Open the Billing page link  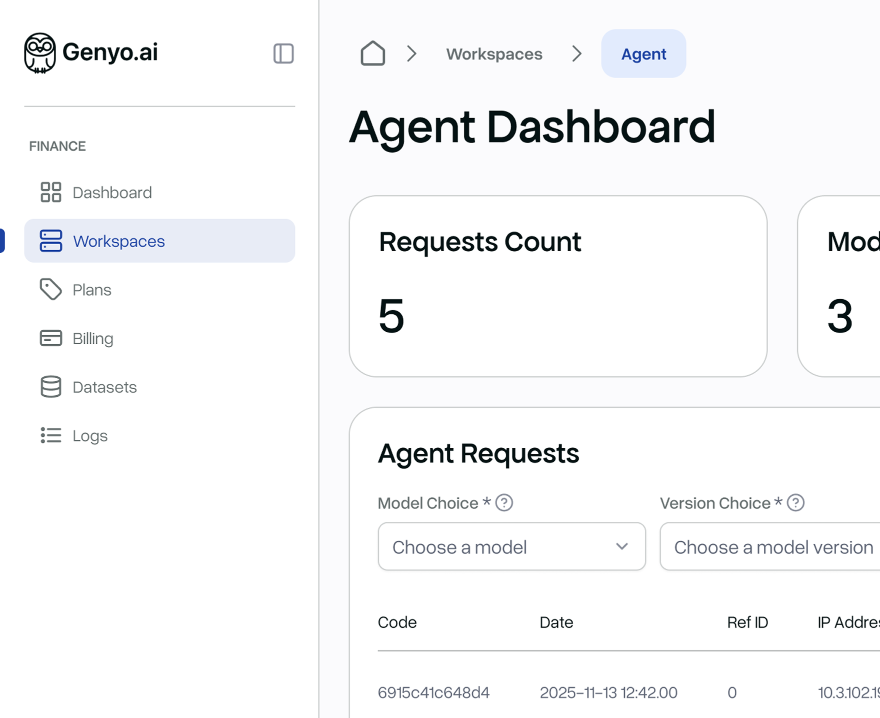point(93,338)
